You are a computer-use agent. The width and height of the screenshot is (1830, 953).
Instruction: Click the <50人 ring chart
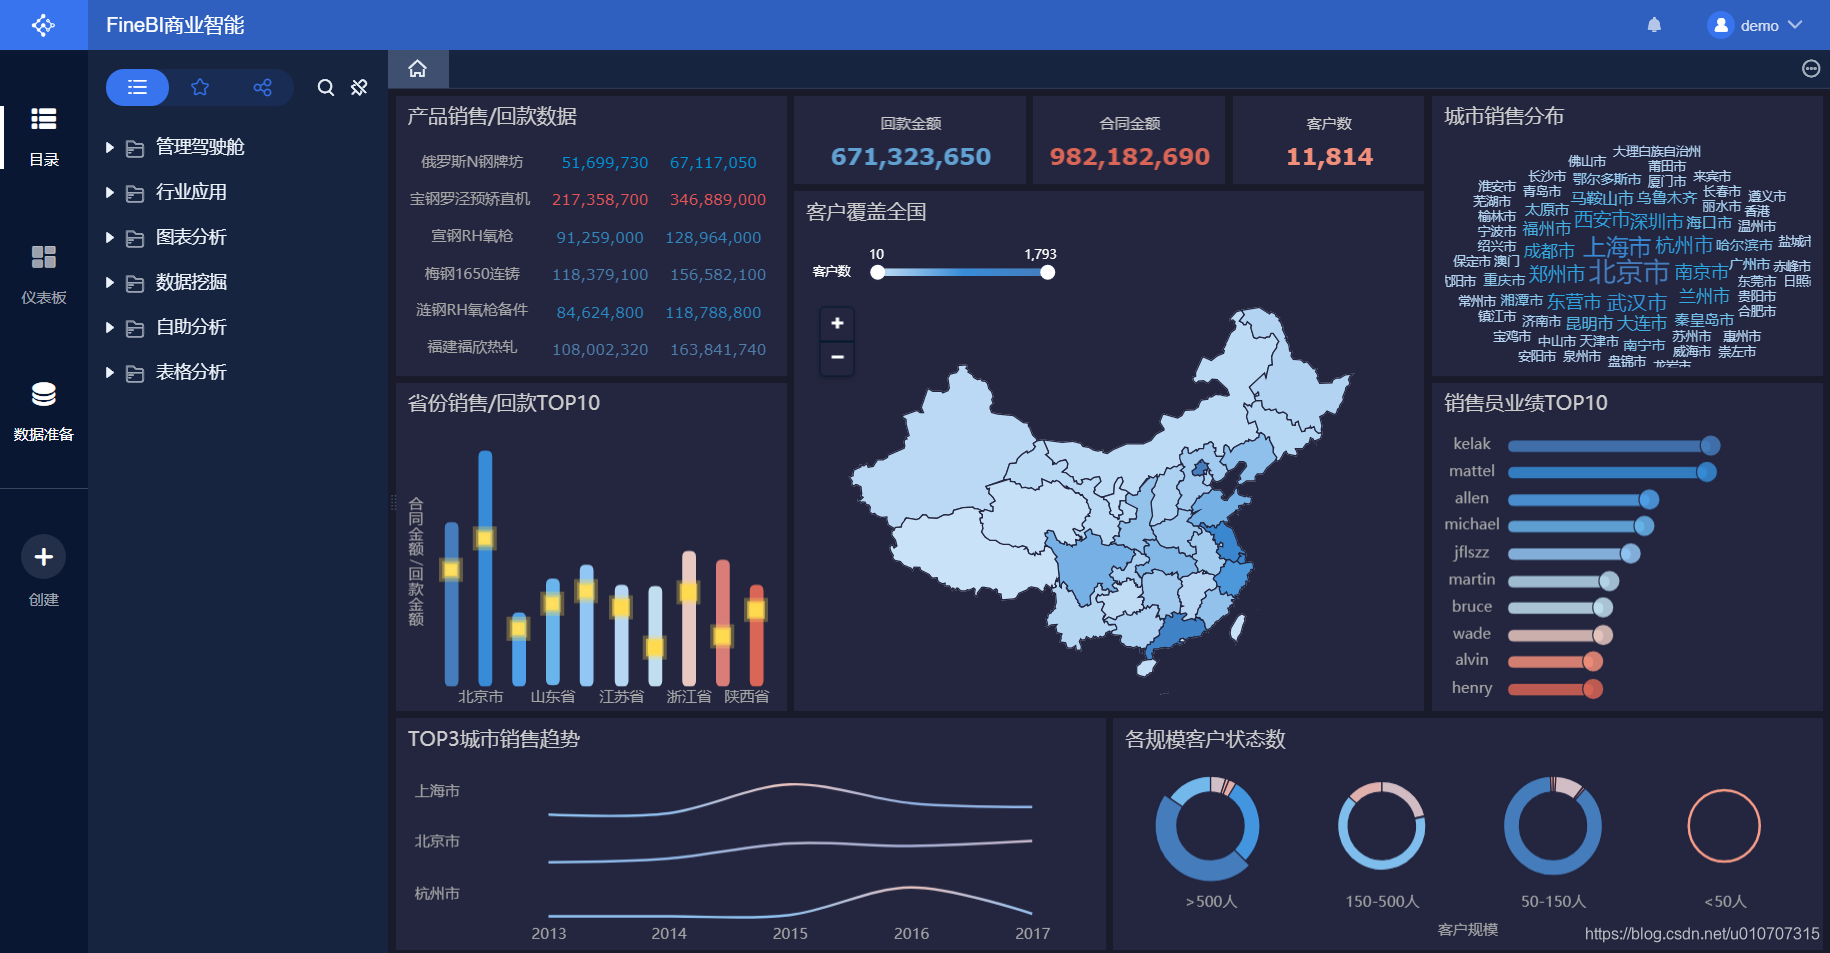pos(1724,826)
